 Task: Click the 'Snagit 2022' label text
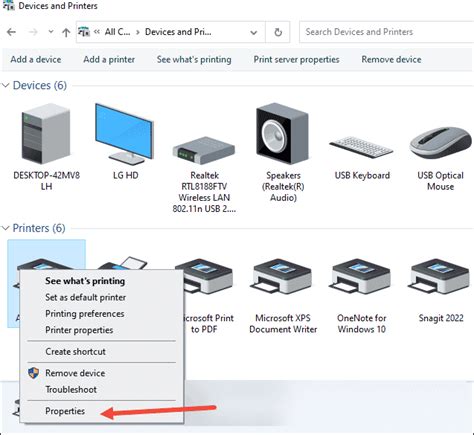pos(441,318)
